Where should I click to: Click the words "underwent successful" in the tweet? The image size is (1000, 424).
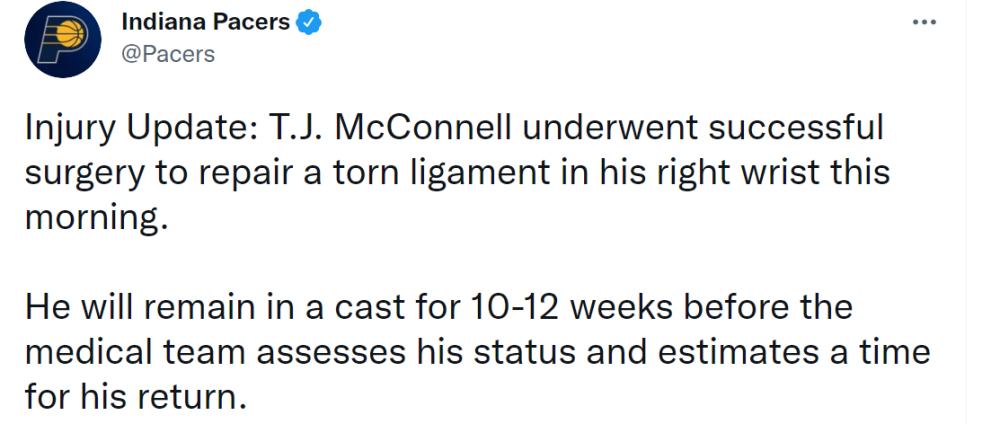(x=703, y=129)
